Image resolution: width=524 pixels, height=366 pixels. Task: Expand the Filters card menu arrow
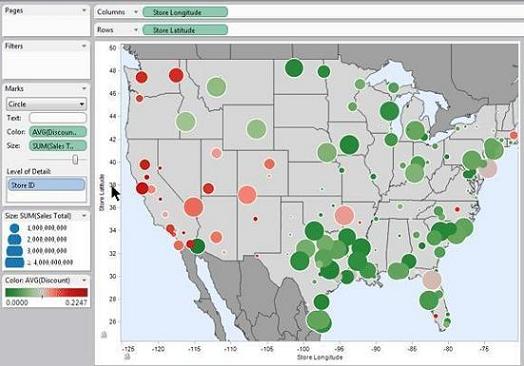click(84, 46)
